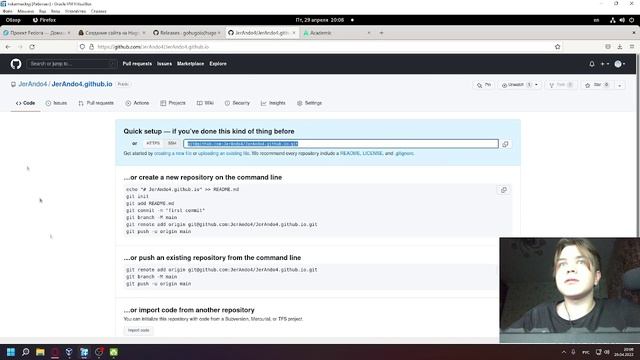Expand the star lists dropdown

pyautogui.click(x=620, y=85)
